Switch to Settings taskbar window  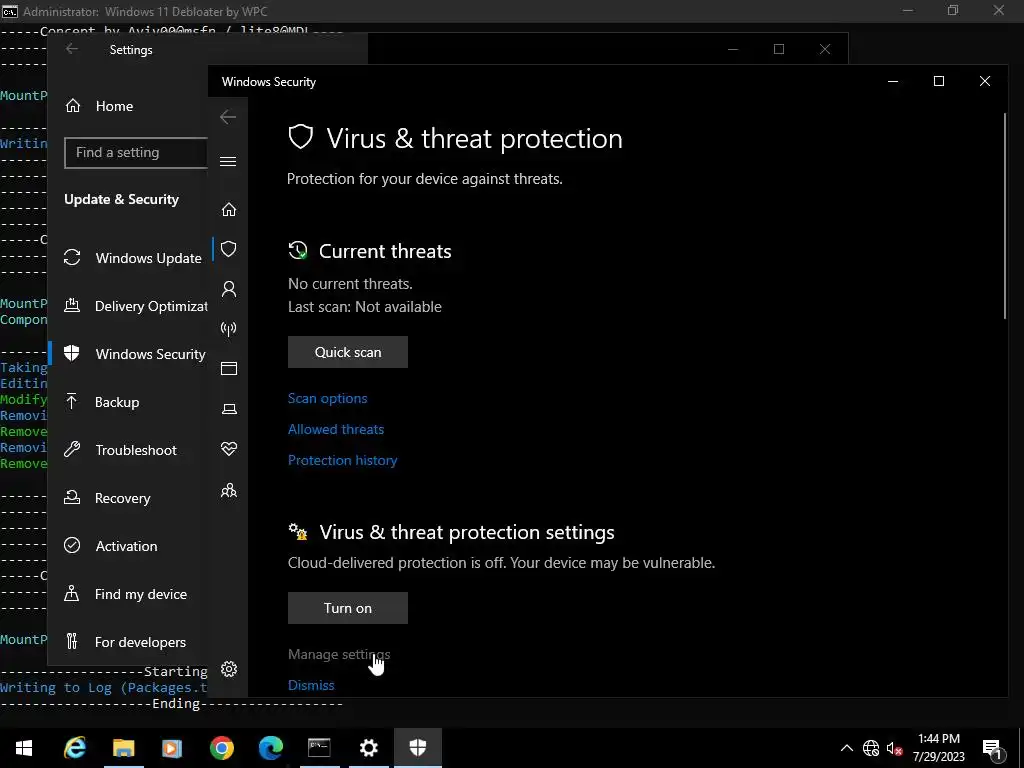(368, 748)
